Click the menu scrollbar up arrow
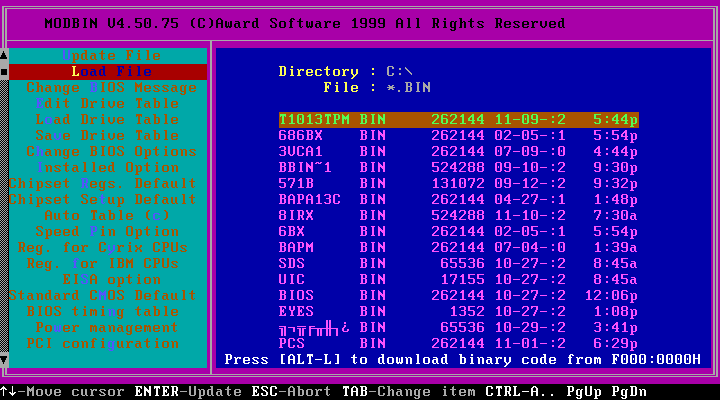The height and width of the screenshot is (400, 720). point(4,56)
